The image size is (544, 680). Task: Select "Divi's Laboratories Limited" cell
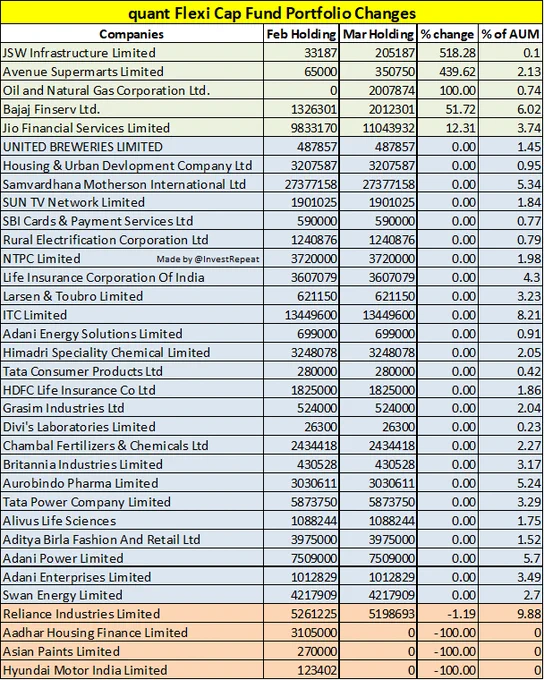coord(132,426)
